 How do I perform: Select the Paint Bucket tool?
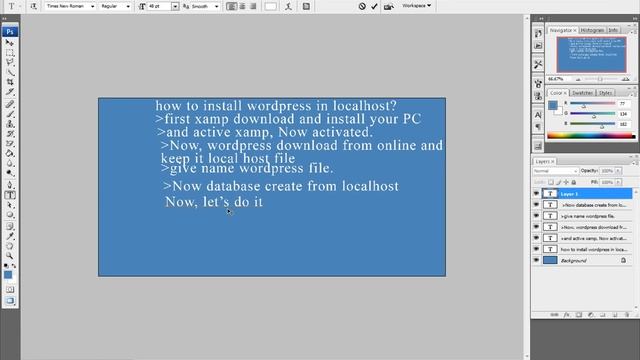coord(10,153)
